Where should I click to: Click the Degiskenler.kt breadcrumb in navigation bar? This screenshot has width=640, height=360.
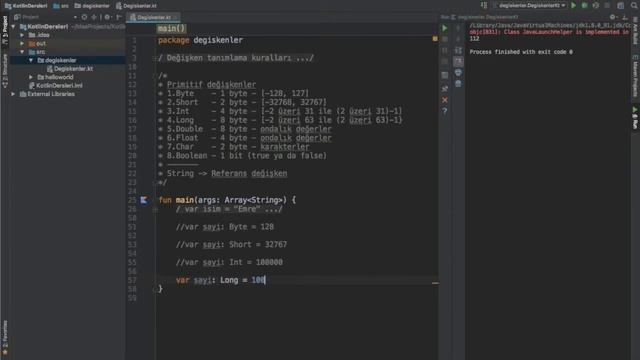(x=136, y=6)
